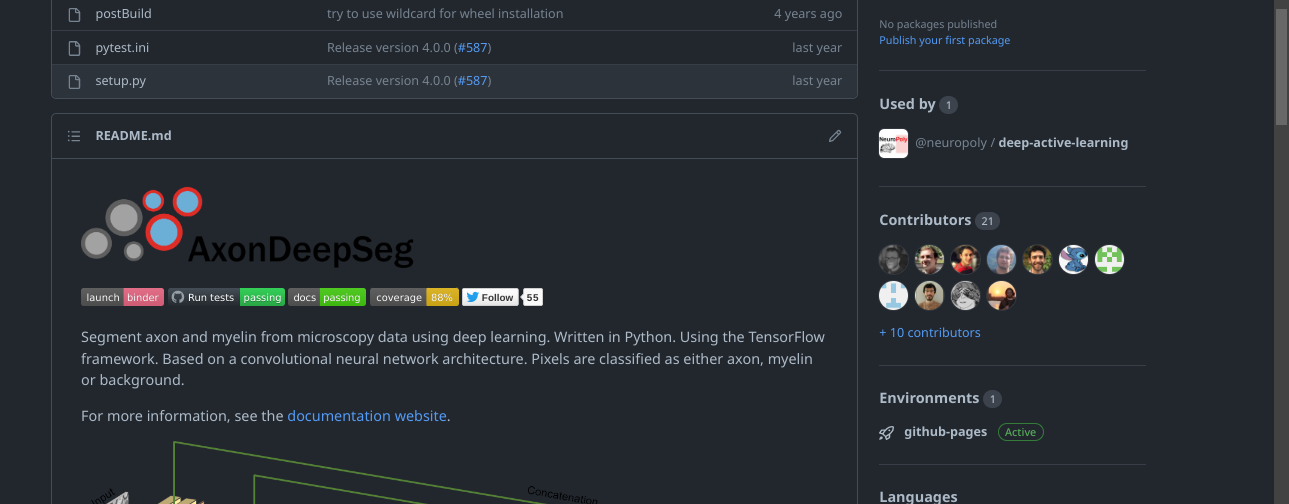Open the first contributor avatar

894,260
